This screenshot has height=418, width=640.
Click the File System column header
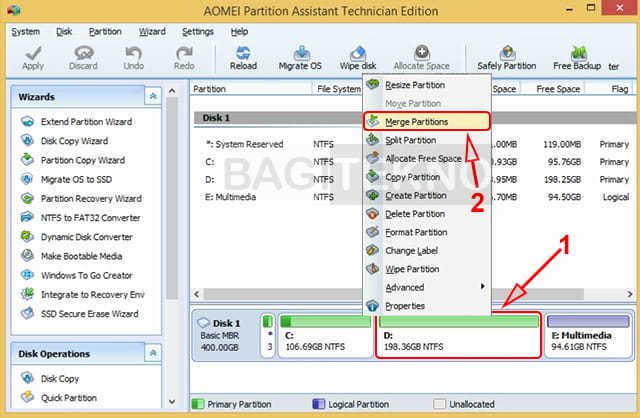(x=338, y=89)
